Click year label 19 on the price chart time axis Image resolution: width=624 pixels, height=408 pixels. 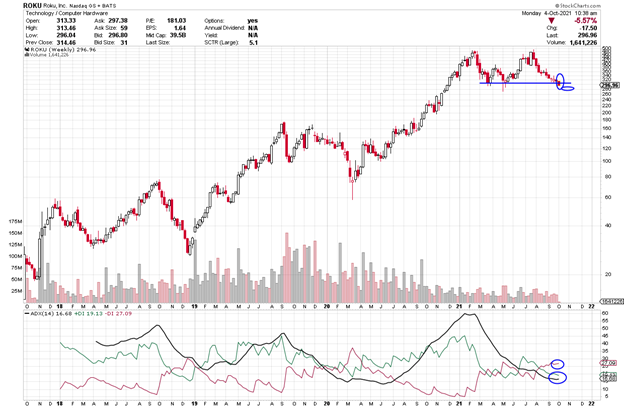pyautogui.click(x=195, y=306)
